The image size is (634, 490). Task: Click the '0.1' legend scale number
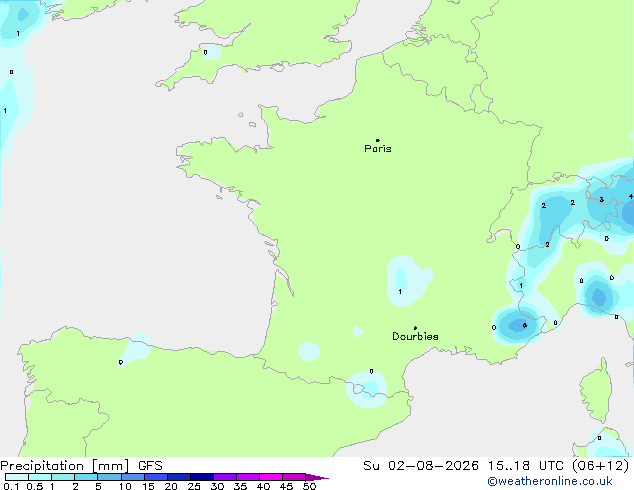tap(11, 486)
